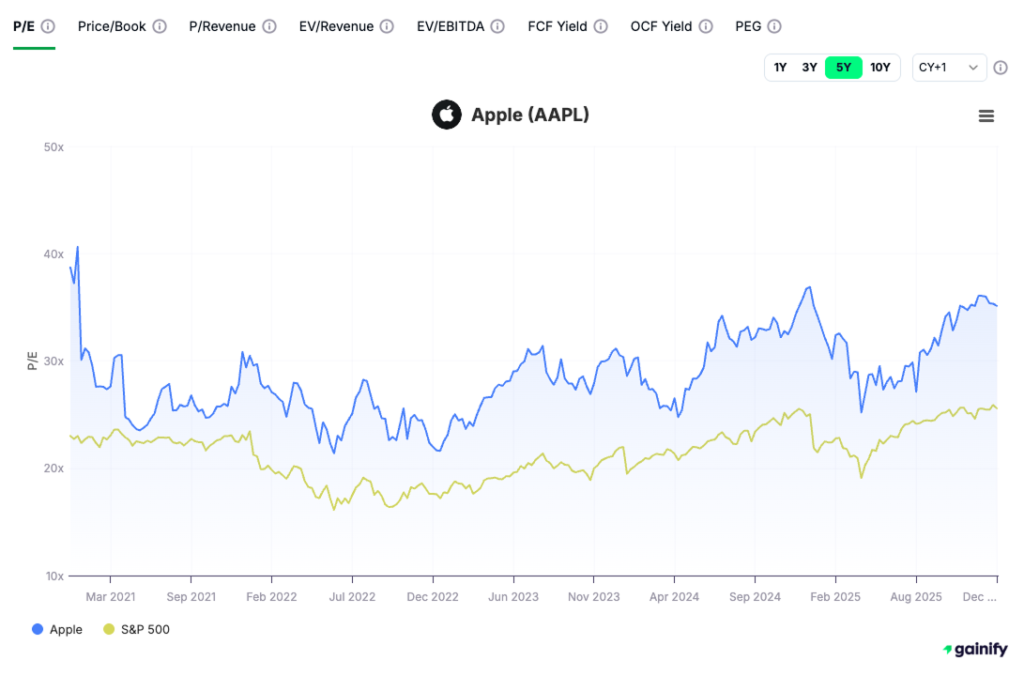
Task: Select the 10Y time range
Action: (881, 67)
